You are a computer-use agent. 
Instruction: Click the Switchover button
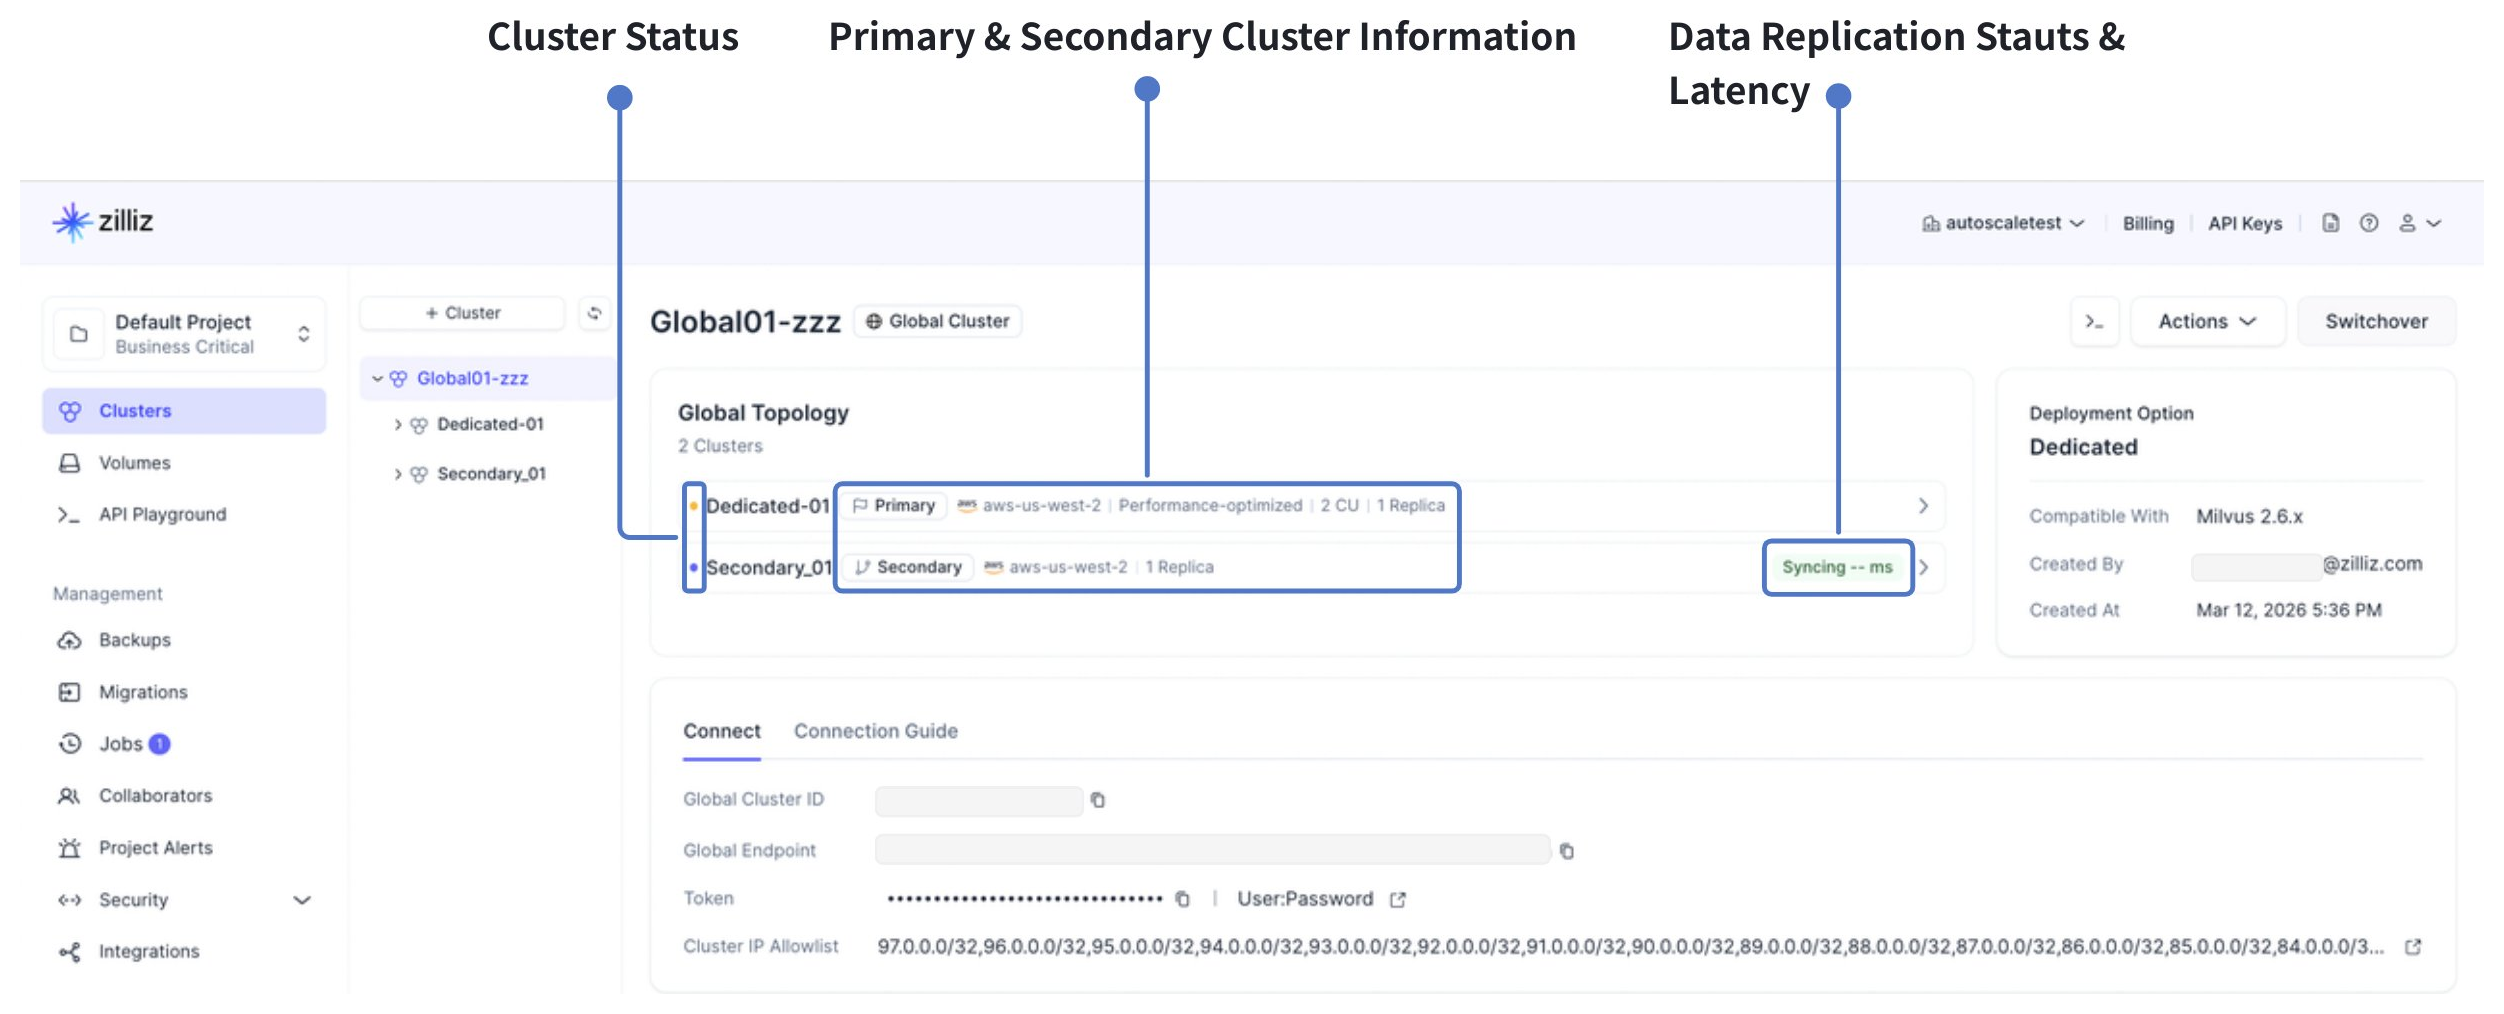[x=2375, y=322]
